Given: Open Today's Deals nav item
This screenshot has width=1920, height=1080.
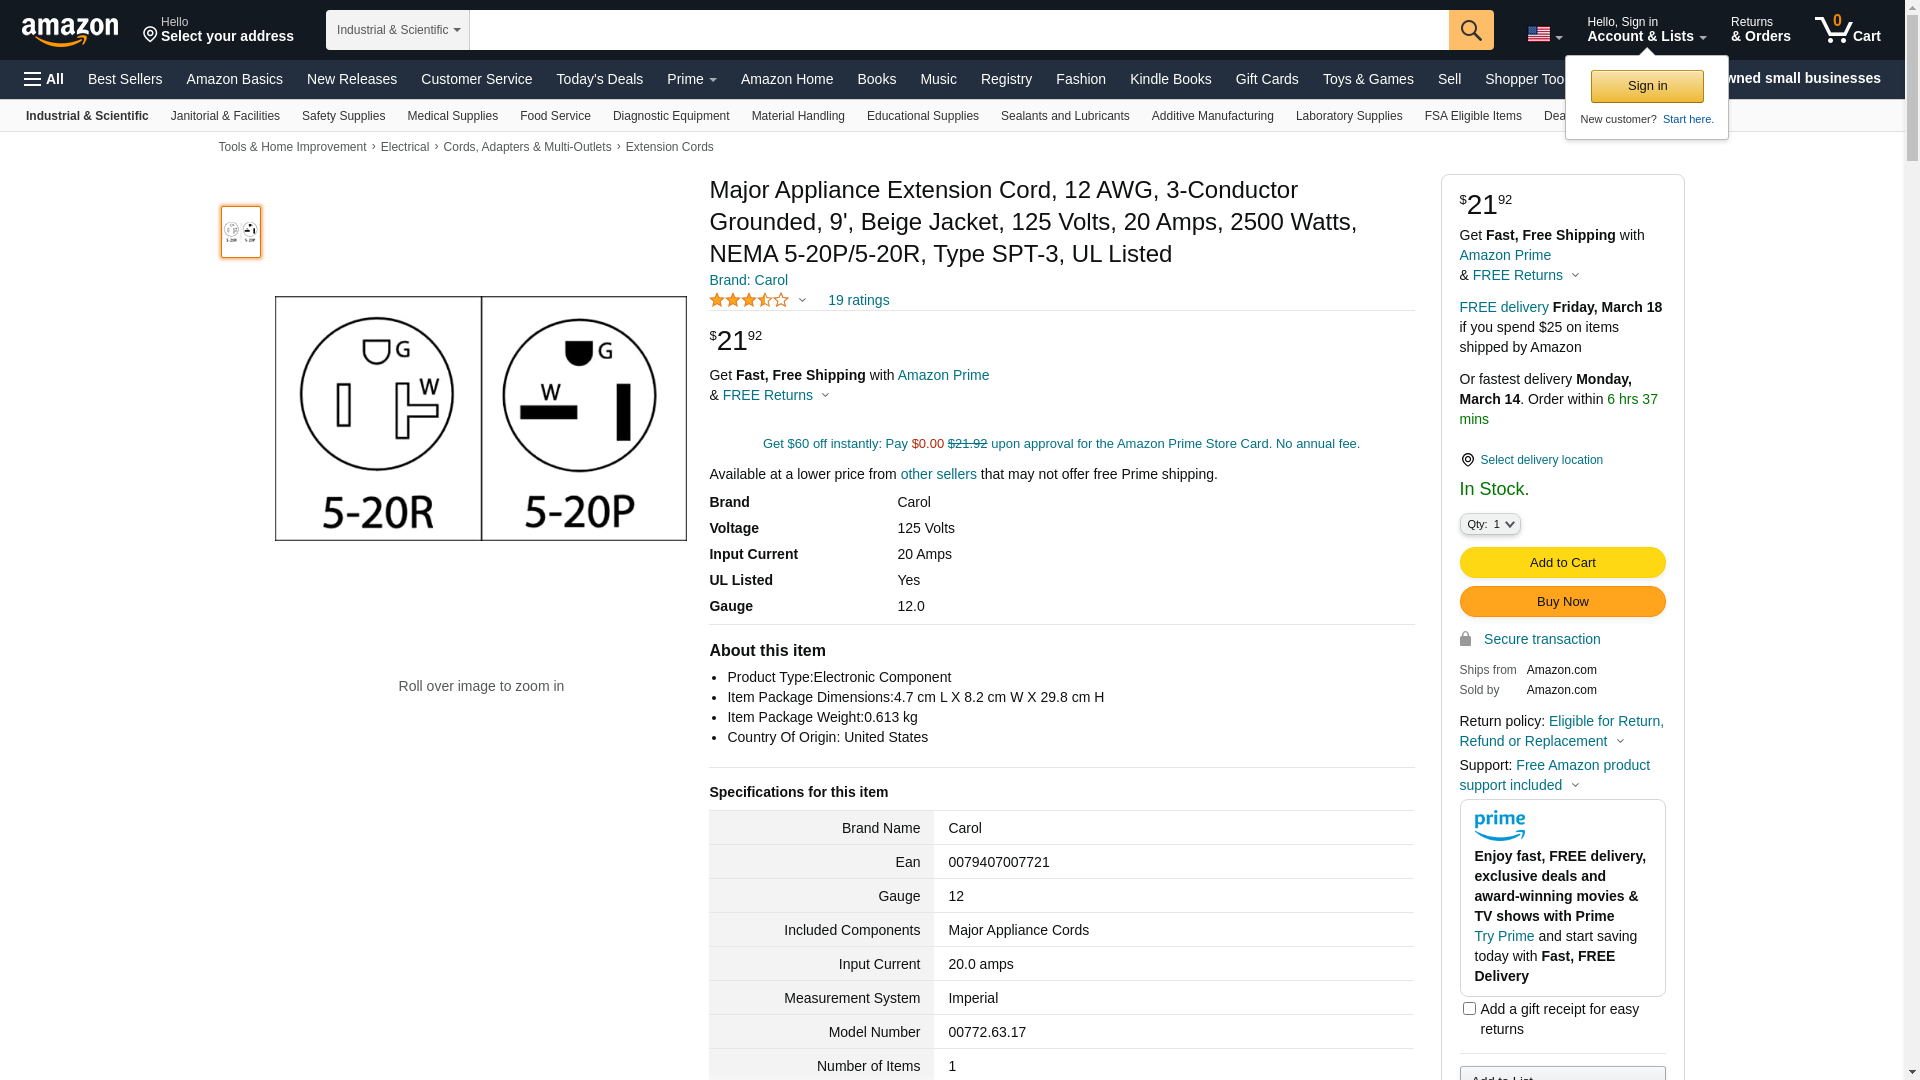Looking at the screenshot, I should 599,79.
